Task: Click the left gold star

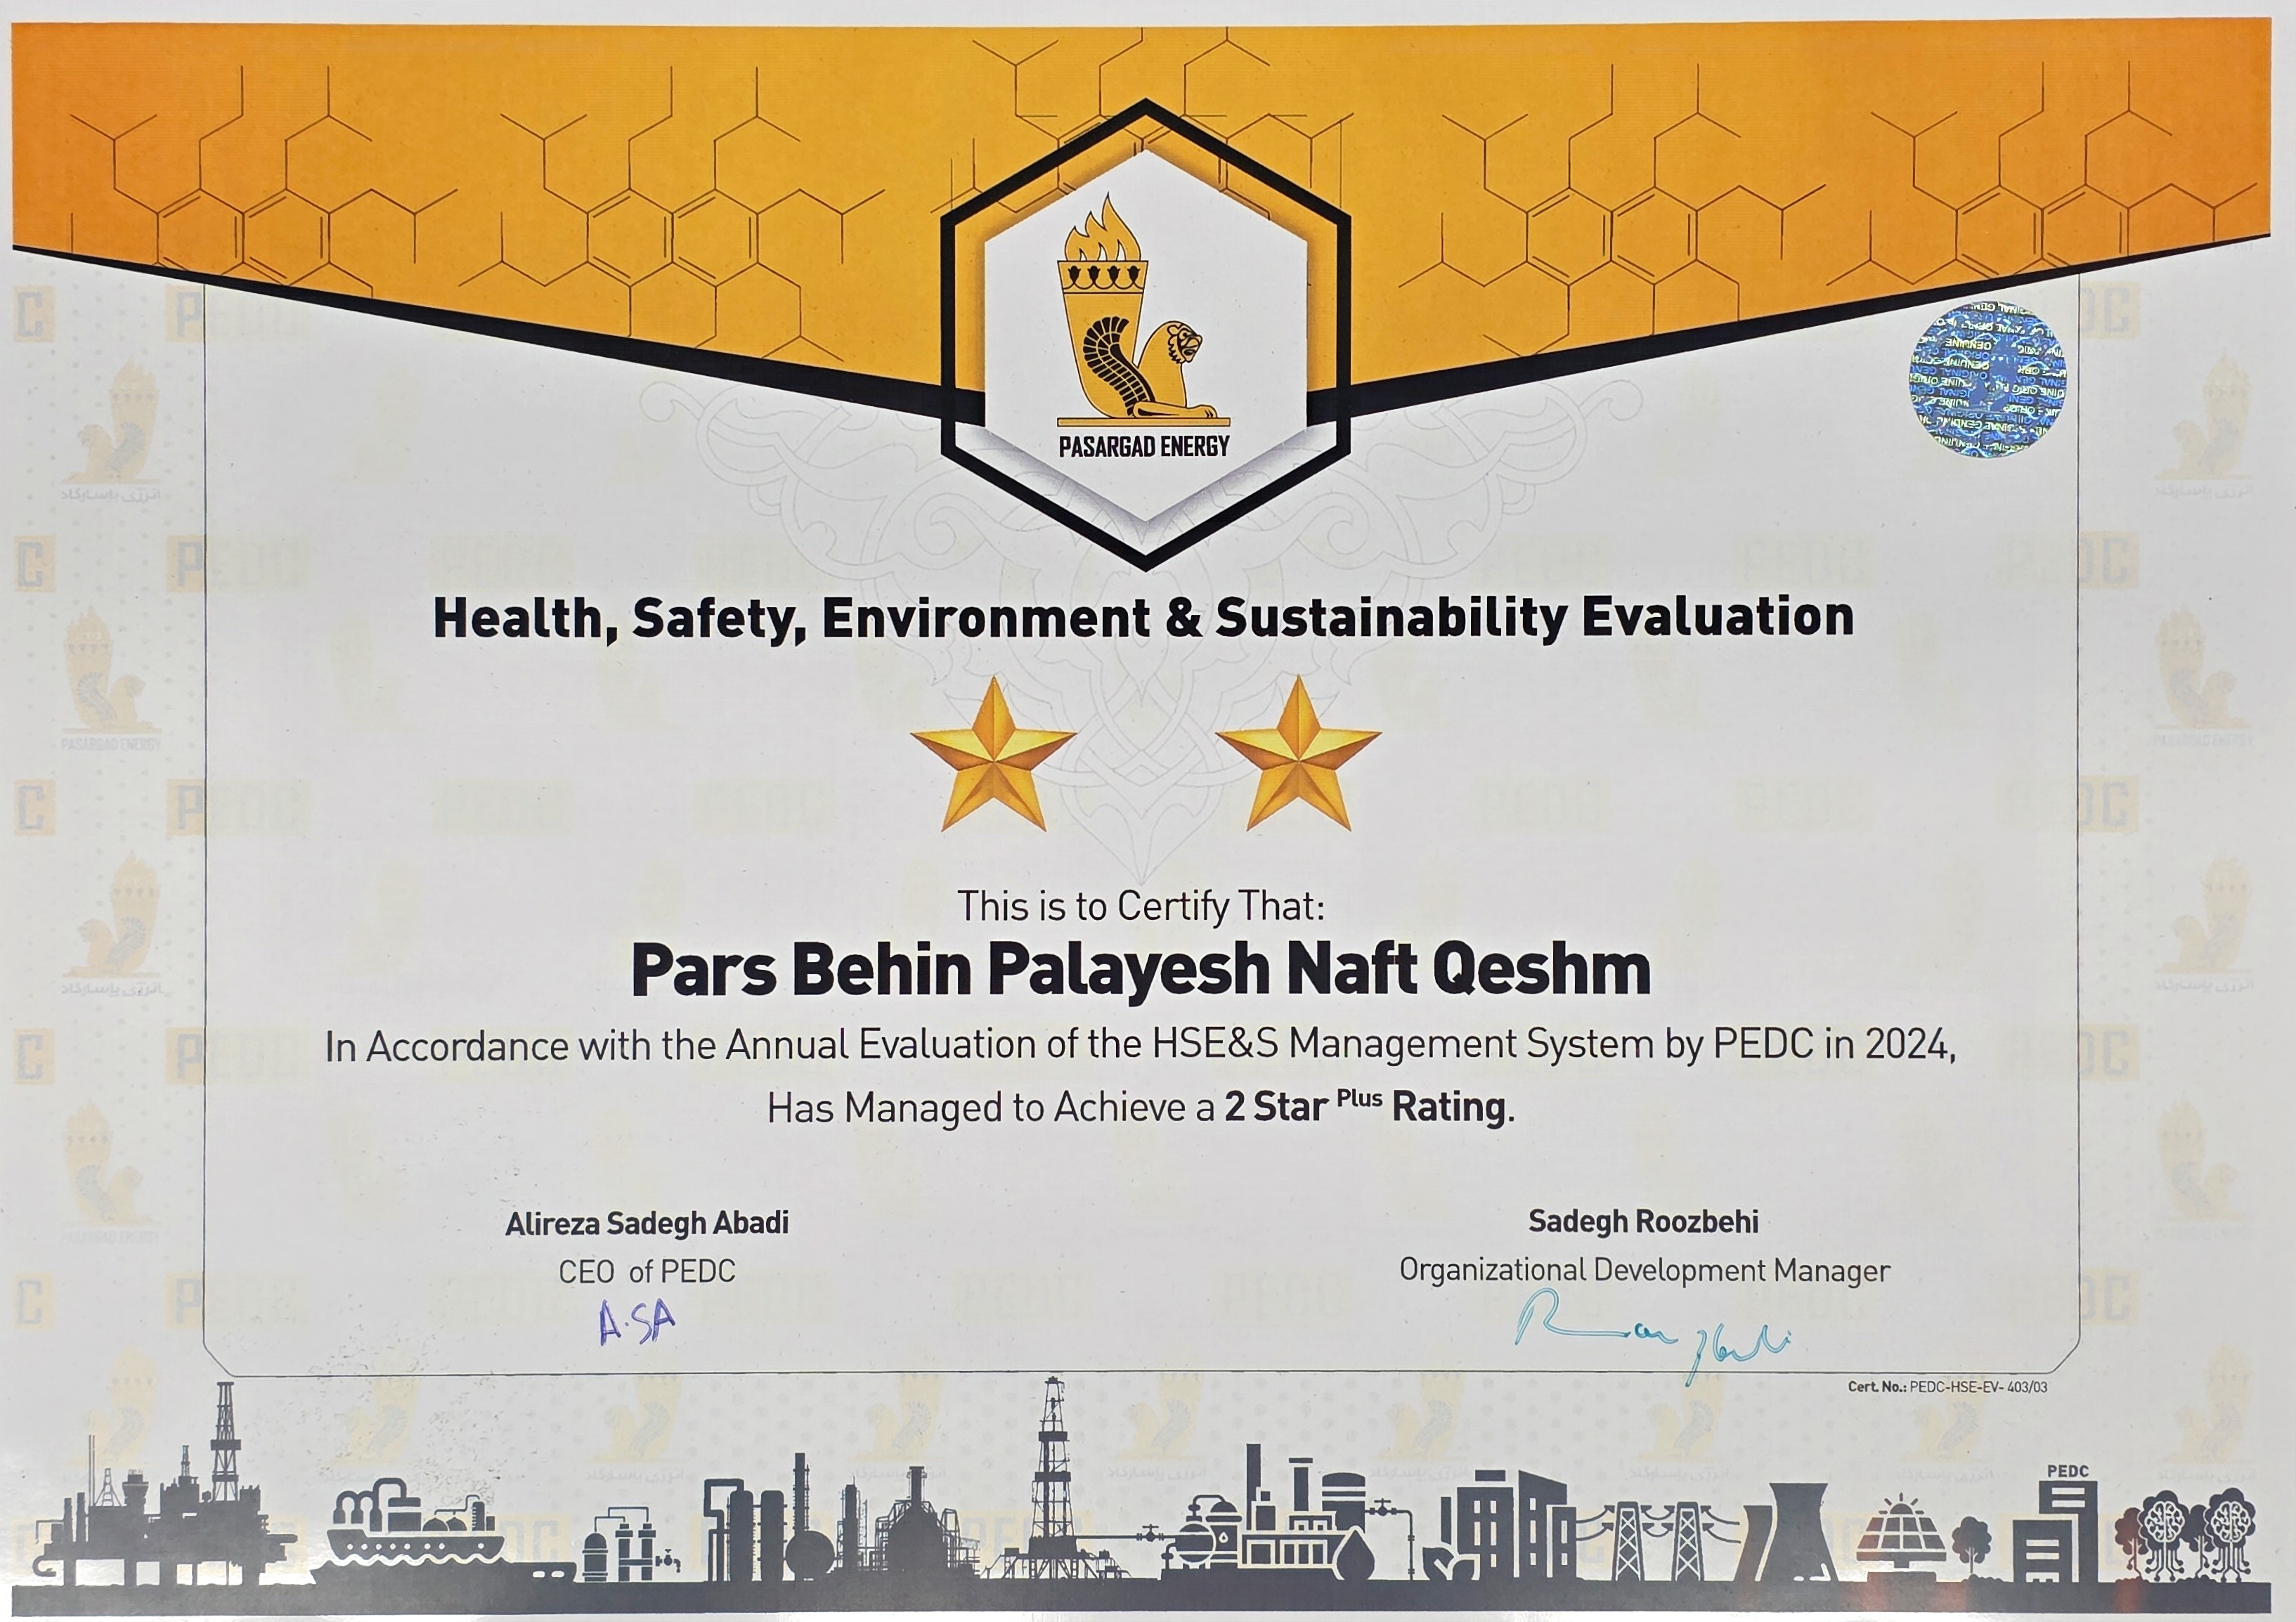Action: click(993, 754)
